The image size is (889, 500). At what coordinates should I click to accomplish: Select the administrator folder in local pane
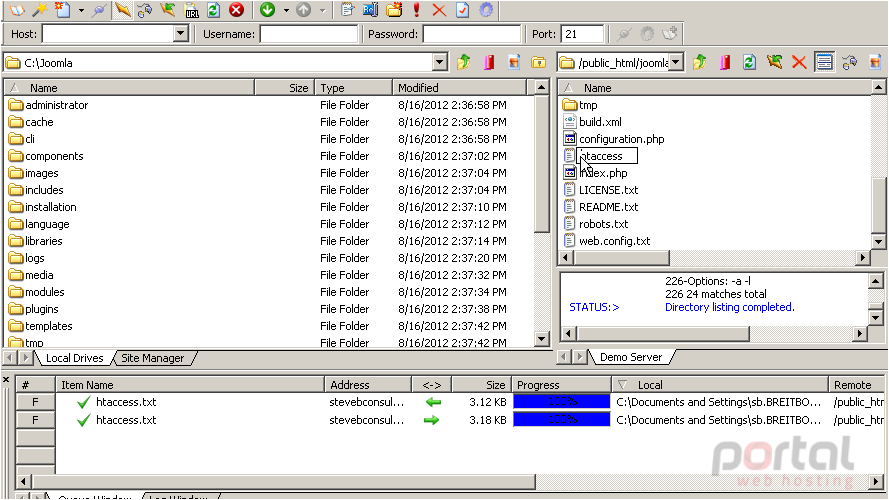pyautogui.click(x=57, y=105)
